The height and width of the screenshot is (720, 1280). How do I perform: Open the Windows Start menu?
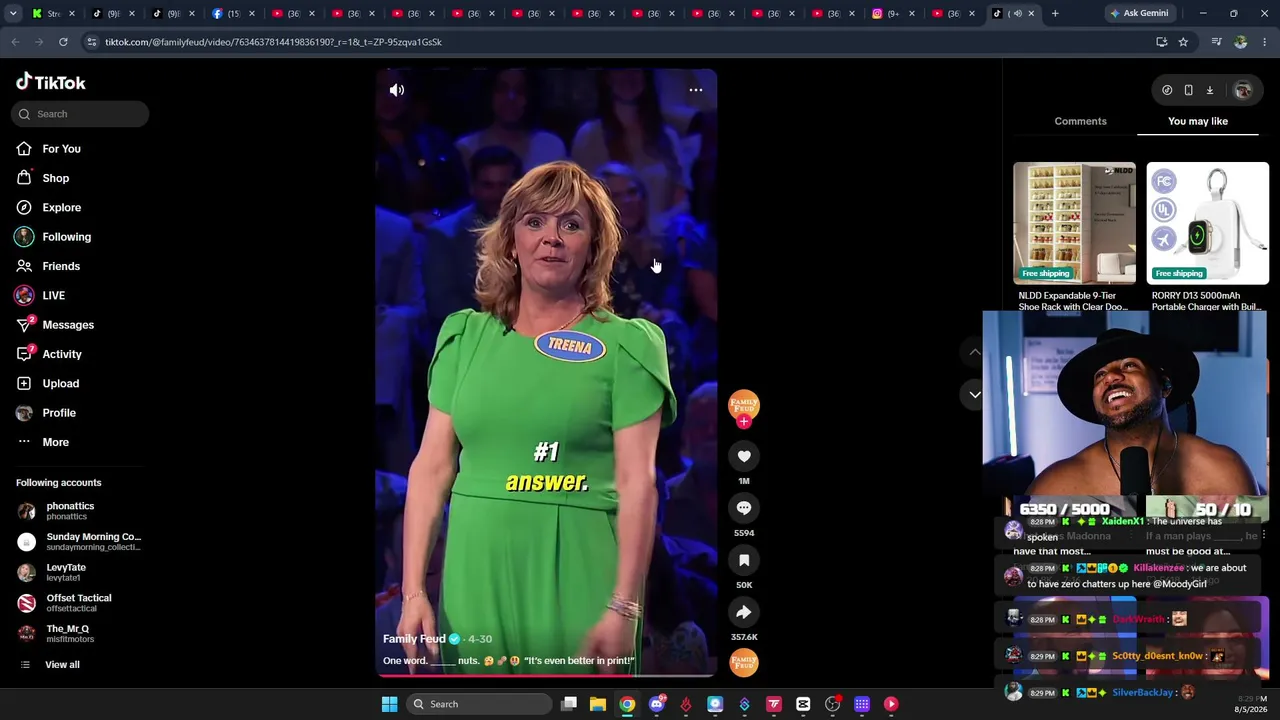click(x=389, y=704)
